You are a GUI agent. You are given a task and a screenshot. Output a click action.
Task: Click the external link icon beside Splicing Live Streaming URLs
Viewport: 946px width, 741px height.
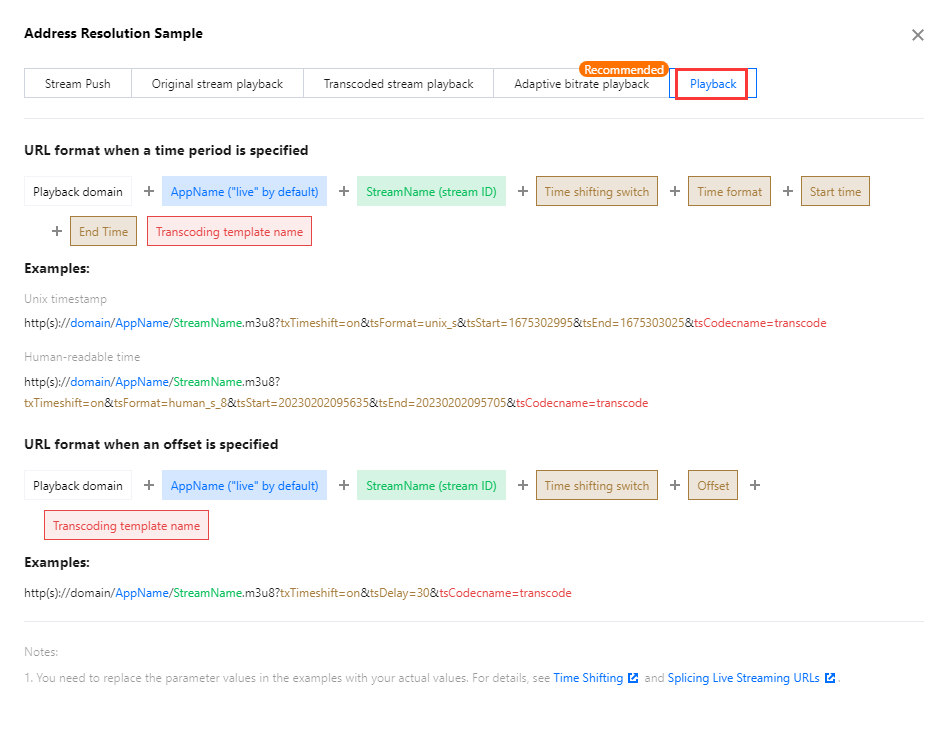pyautogui.click(x=830, y=678)
